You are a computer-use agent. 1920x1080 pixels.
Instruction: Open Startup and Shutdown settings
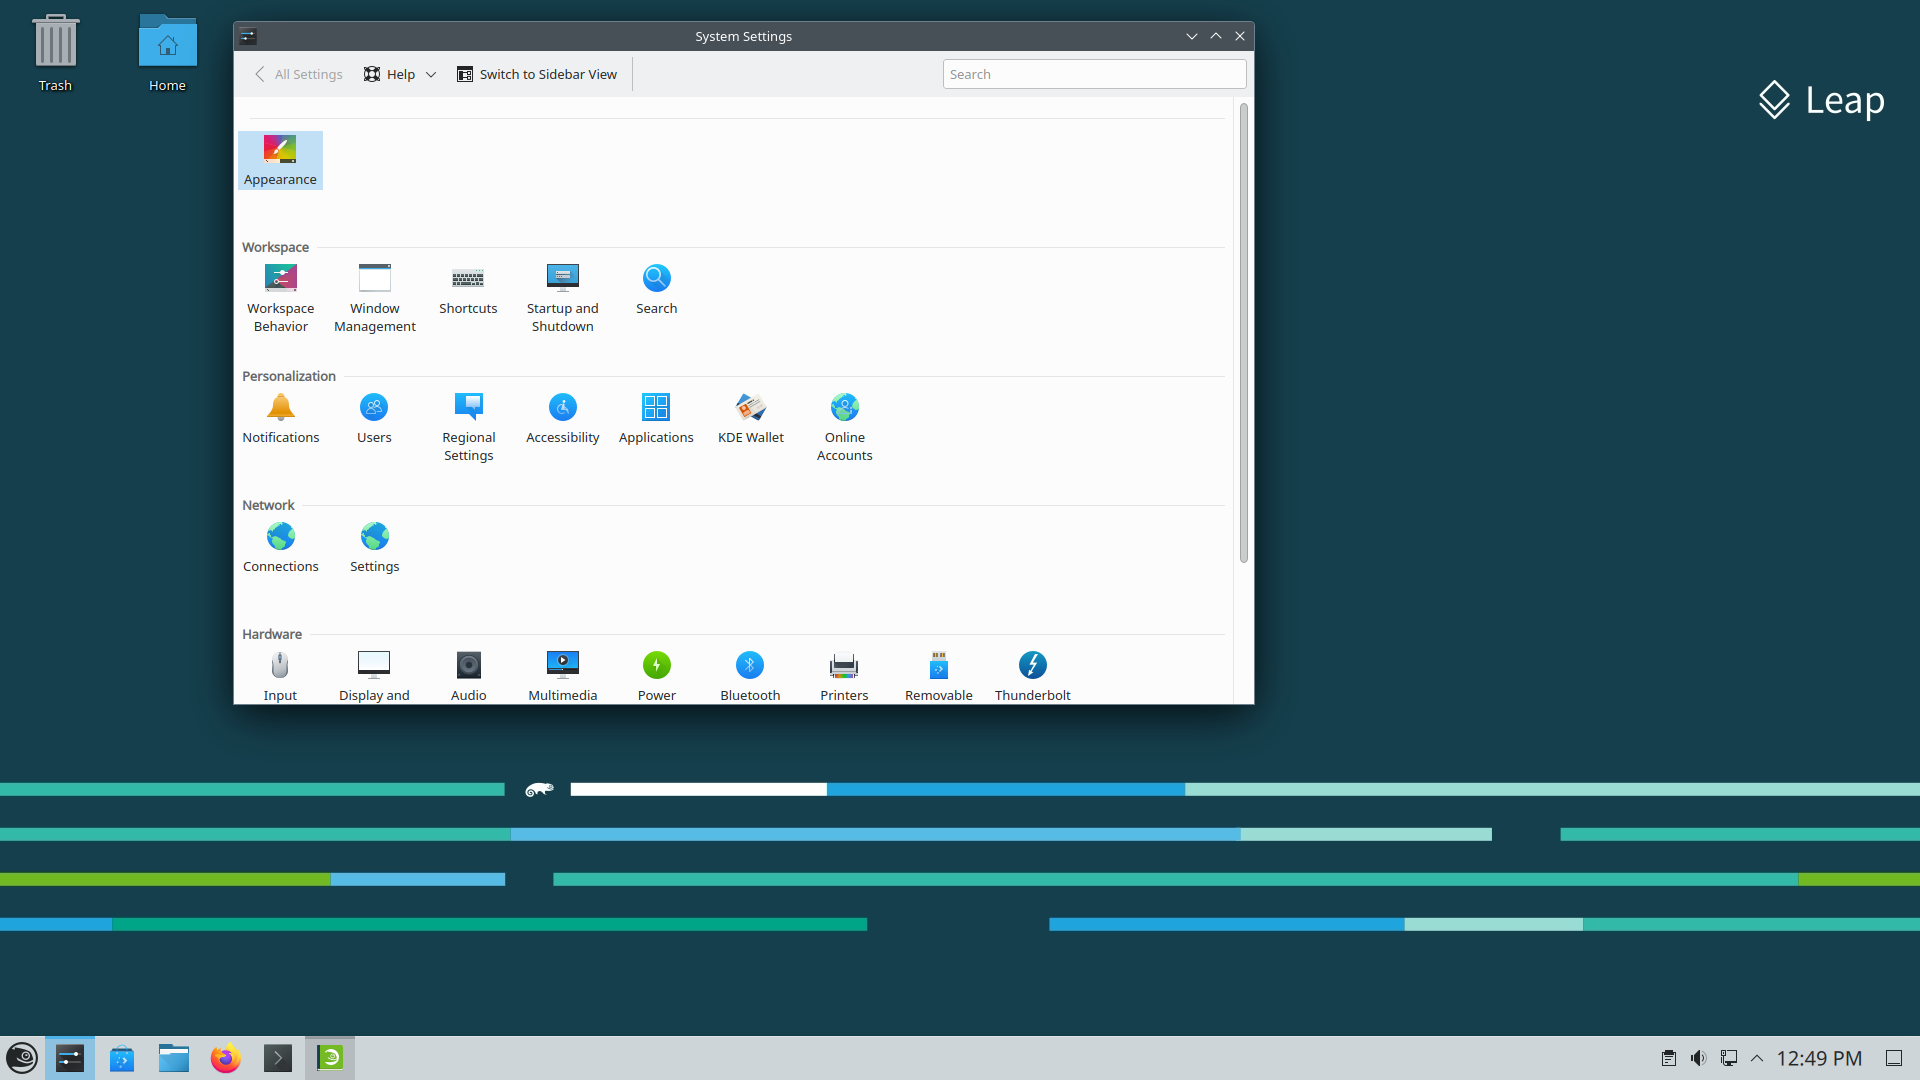pos(563,298)
